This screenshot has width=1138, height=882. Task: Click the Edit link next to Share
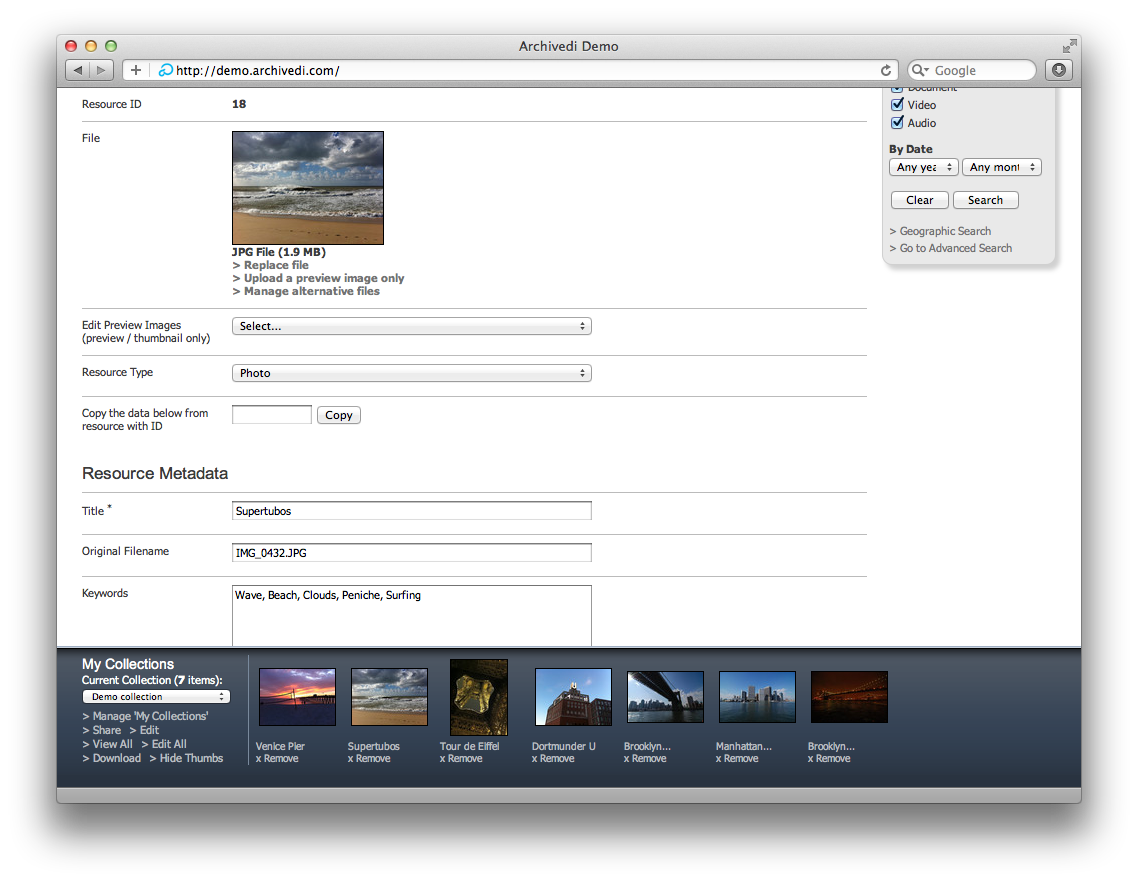click(x=149, y=730)
